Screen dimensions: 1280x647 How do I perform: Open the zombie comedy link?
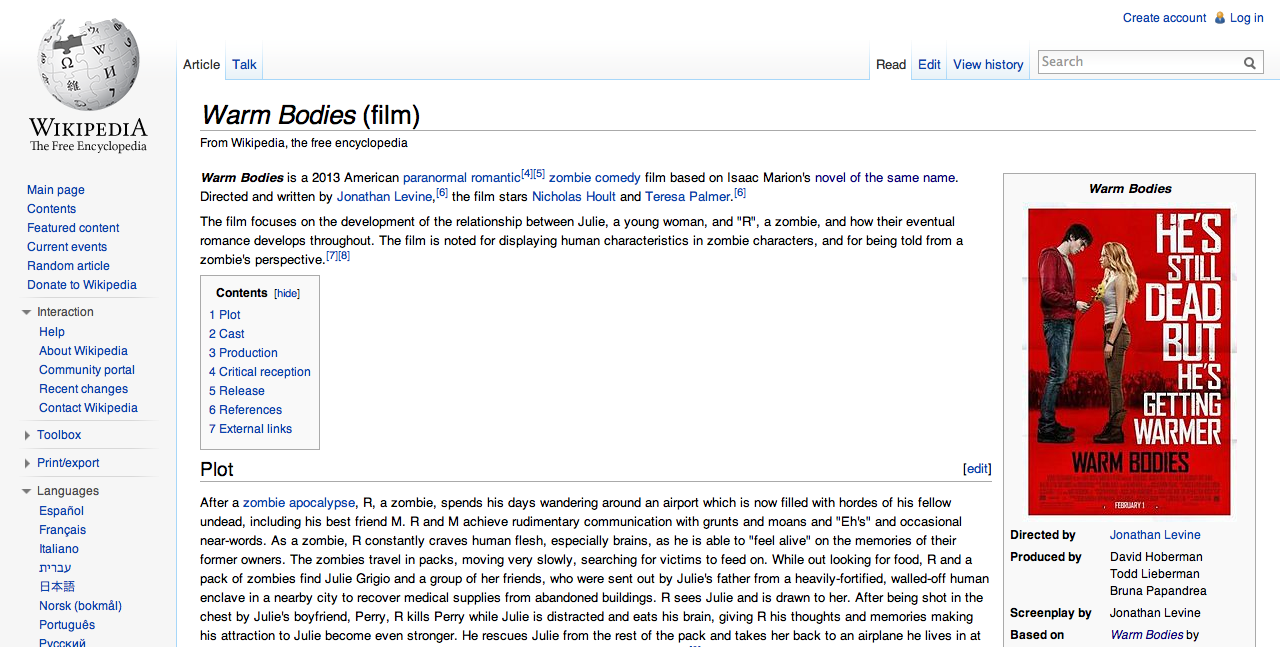click(x=595, y=178)
